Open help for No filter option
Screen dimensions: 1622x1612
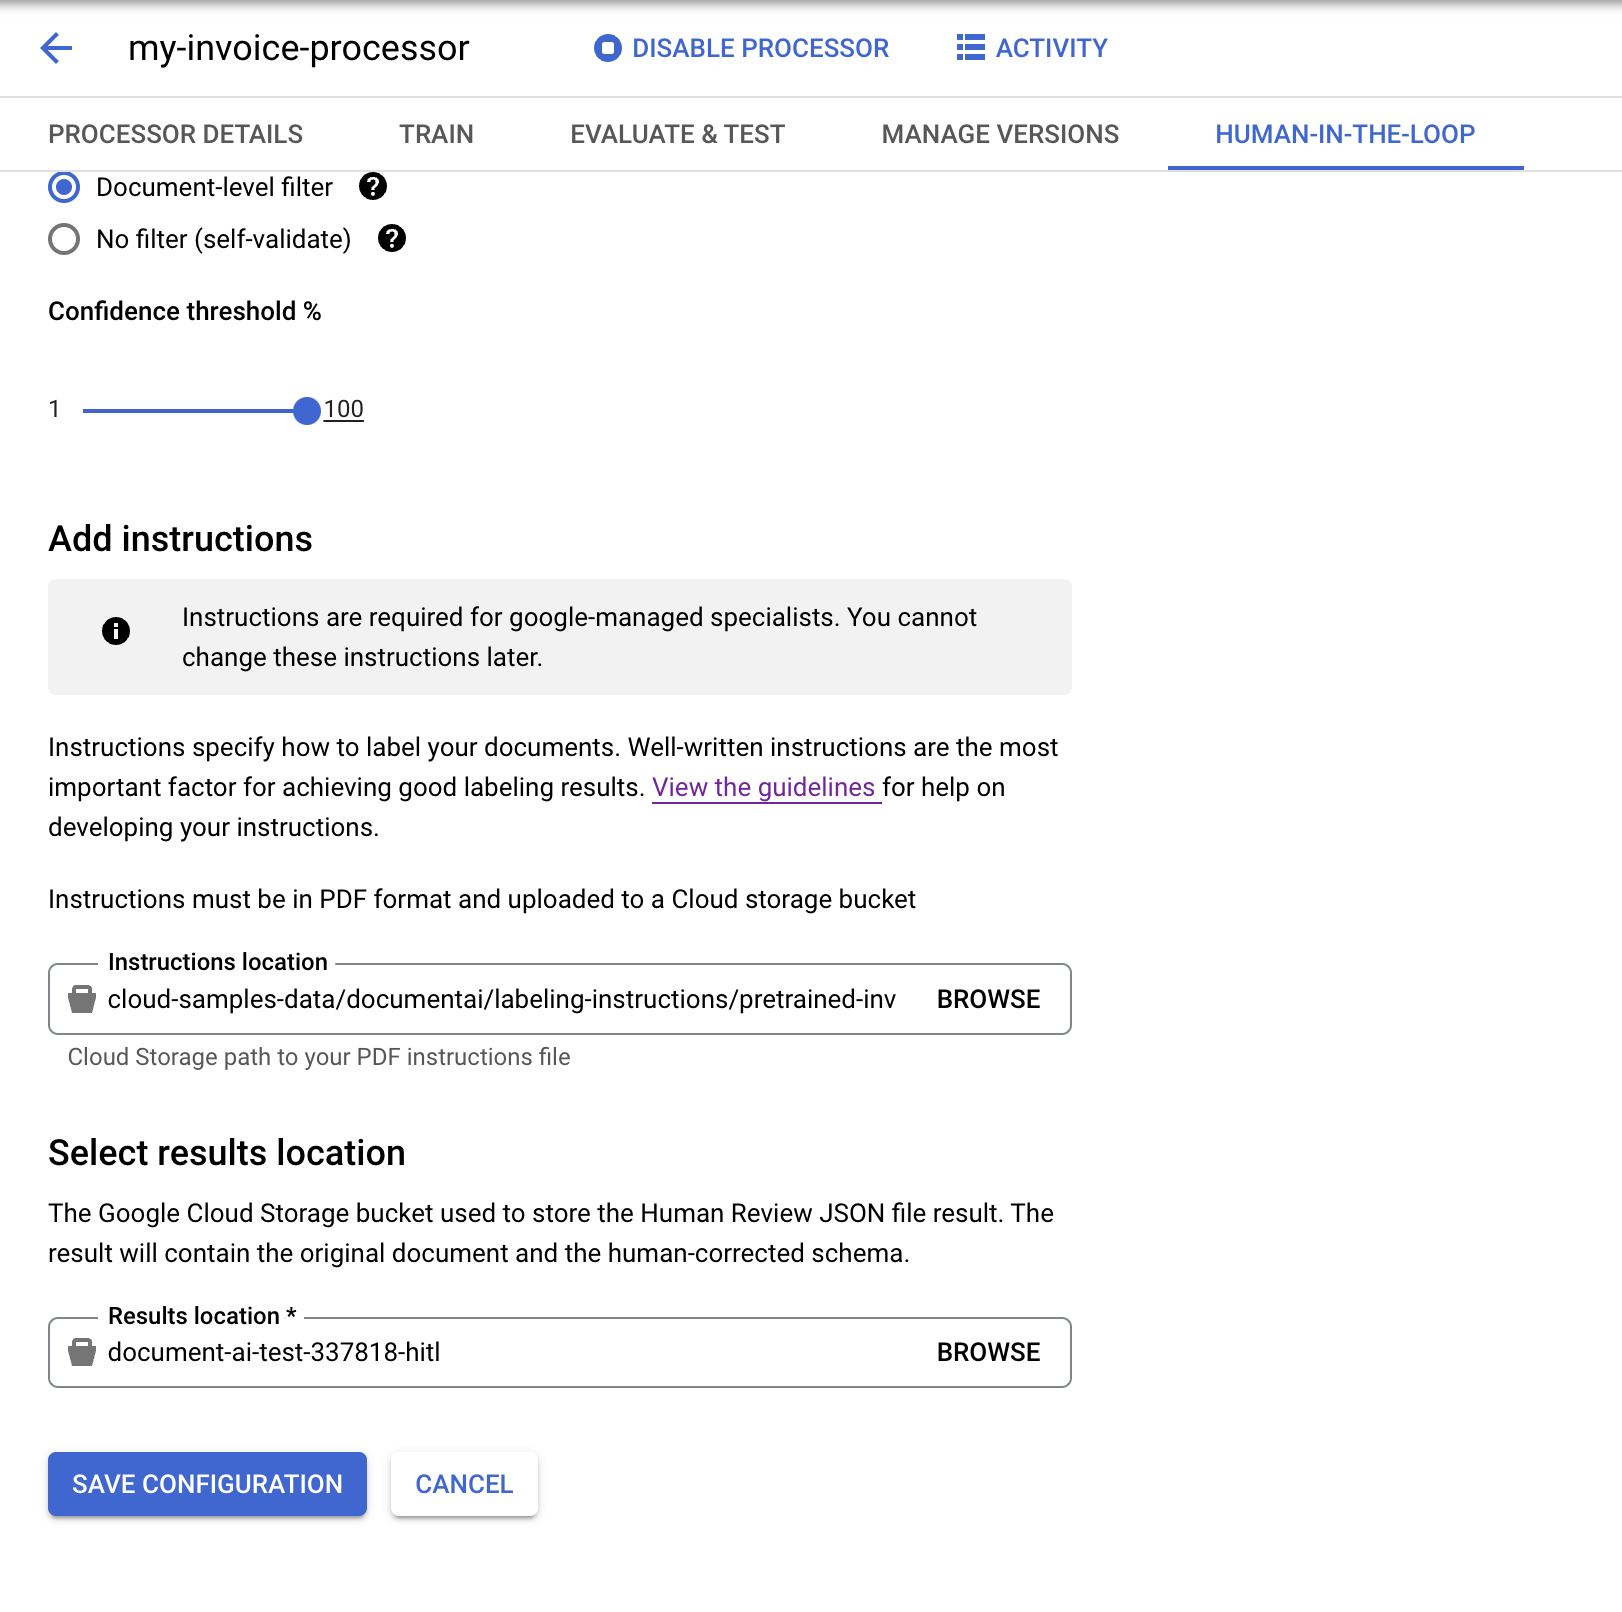coord(392,239)
